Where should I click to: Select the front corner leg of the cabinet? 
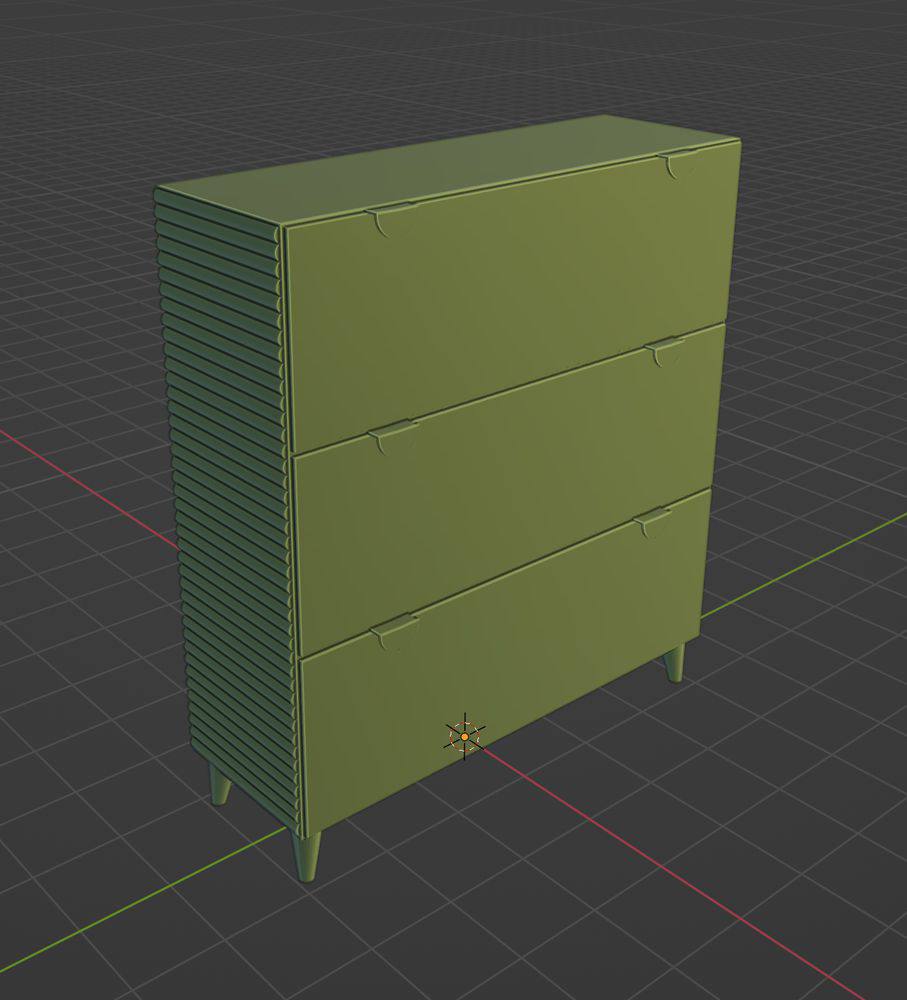click(308, 856)
